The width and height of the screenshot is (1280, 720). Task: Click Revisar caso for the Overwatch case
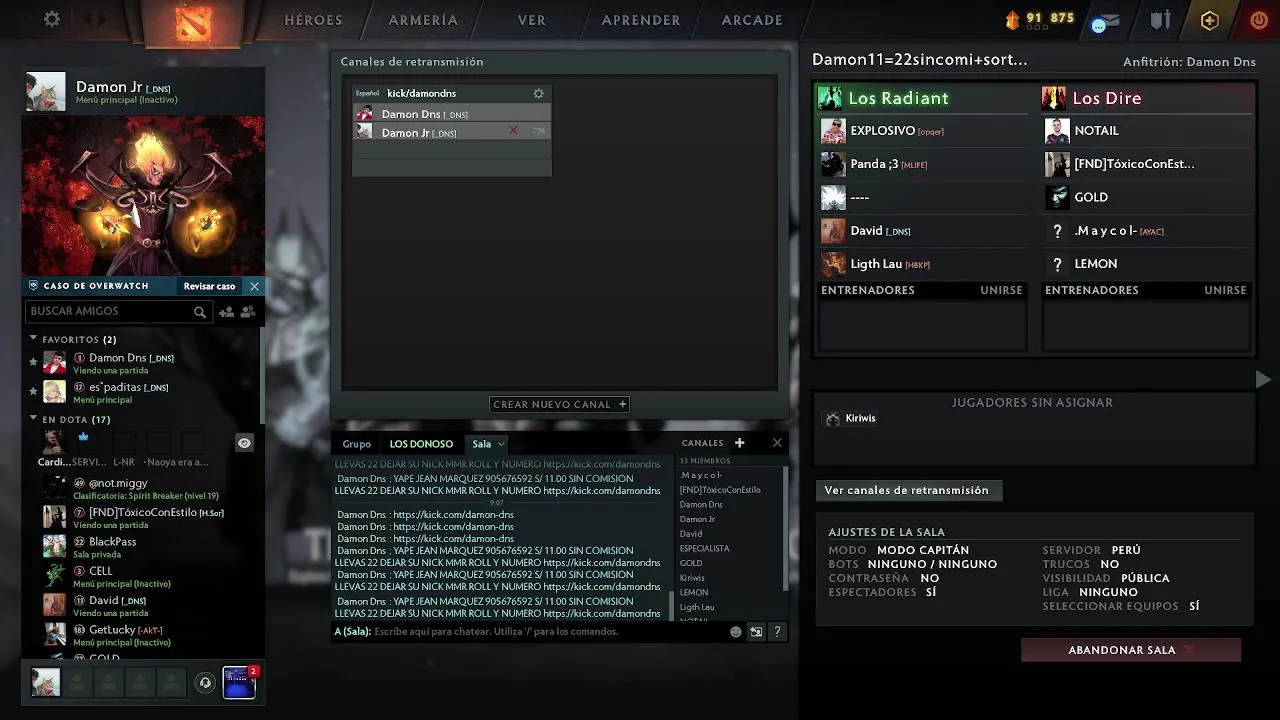pyautogui.click(x=209, y=286)
